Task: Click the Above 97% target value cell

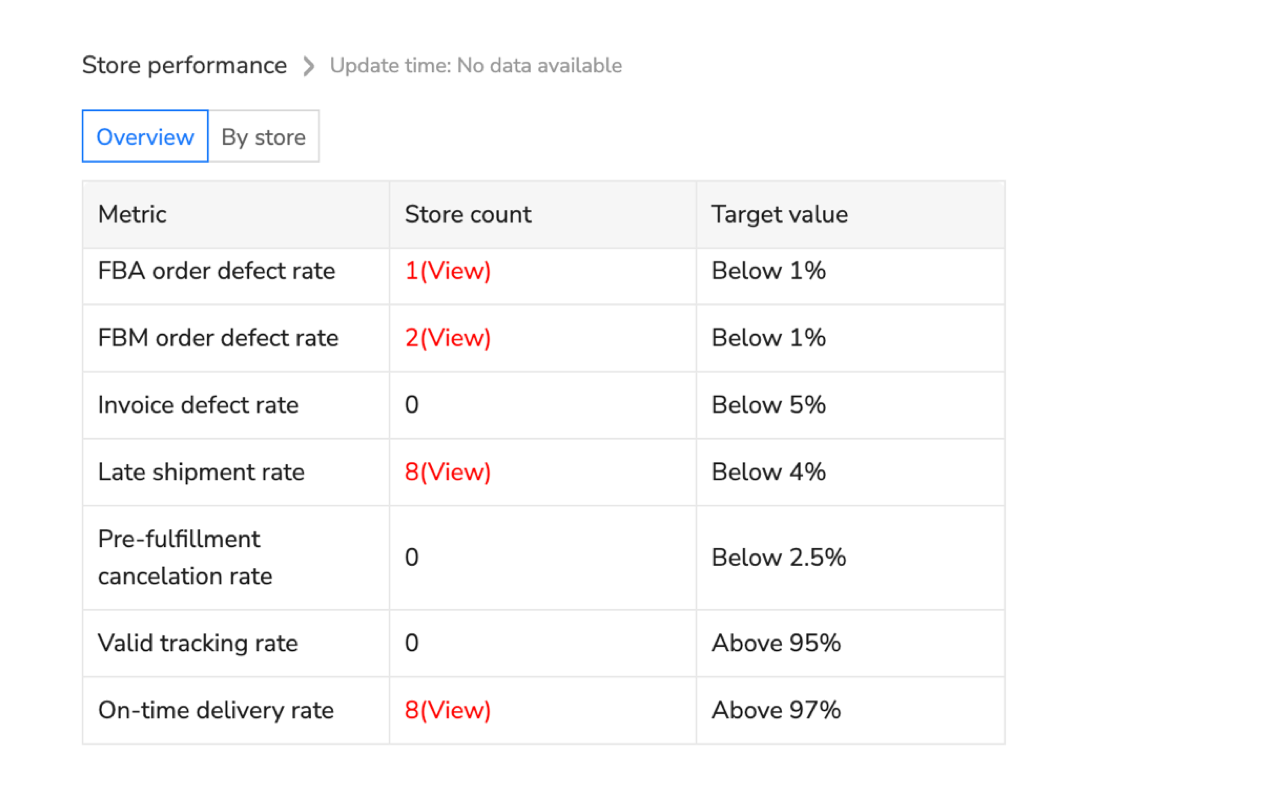Action: click(x=776, y=710)
